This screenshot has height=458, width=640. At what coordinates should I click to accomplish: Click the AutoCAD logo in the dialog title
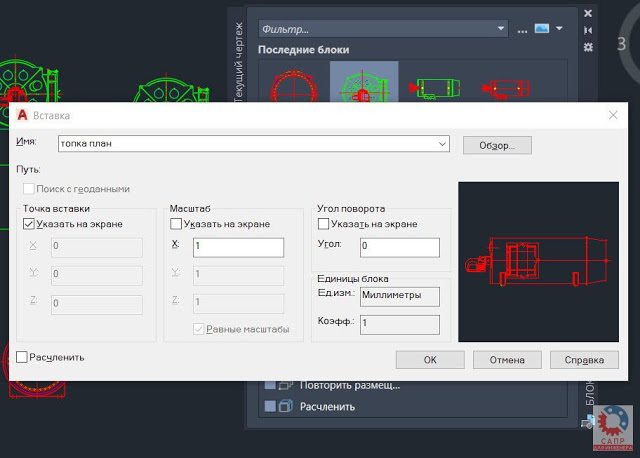pyautogui.click(x=21, y=115)
